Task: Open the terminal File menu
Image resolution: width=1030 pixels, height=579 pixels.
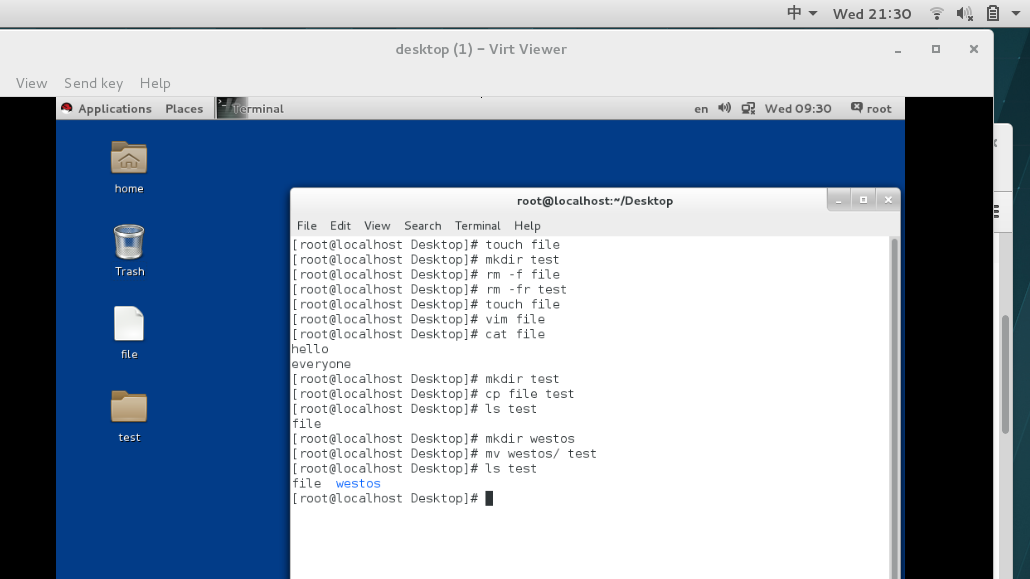Action: [306, 225]
